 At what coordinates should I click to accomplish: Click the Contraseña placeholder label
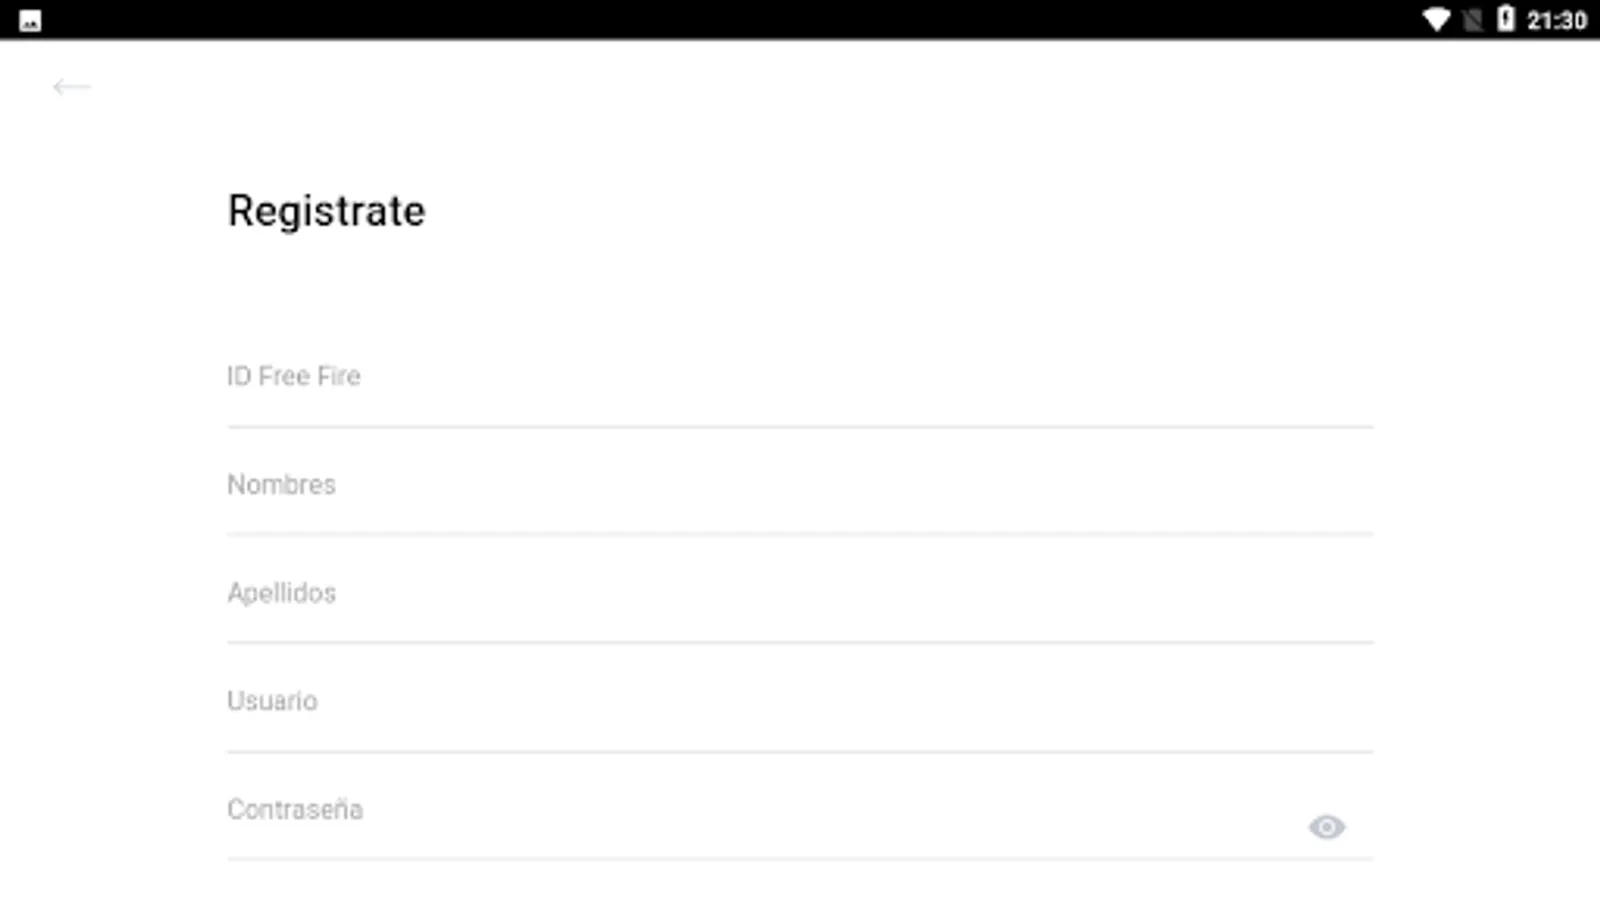[x=294, y=810]
